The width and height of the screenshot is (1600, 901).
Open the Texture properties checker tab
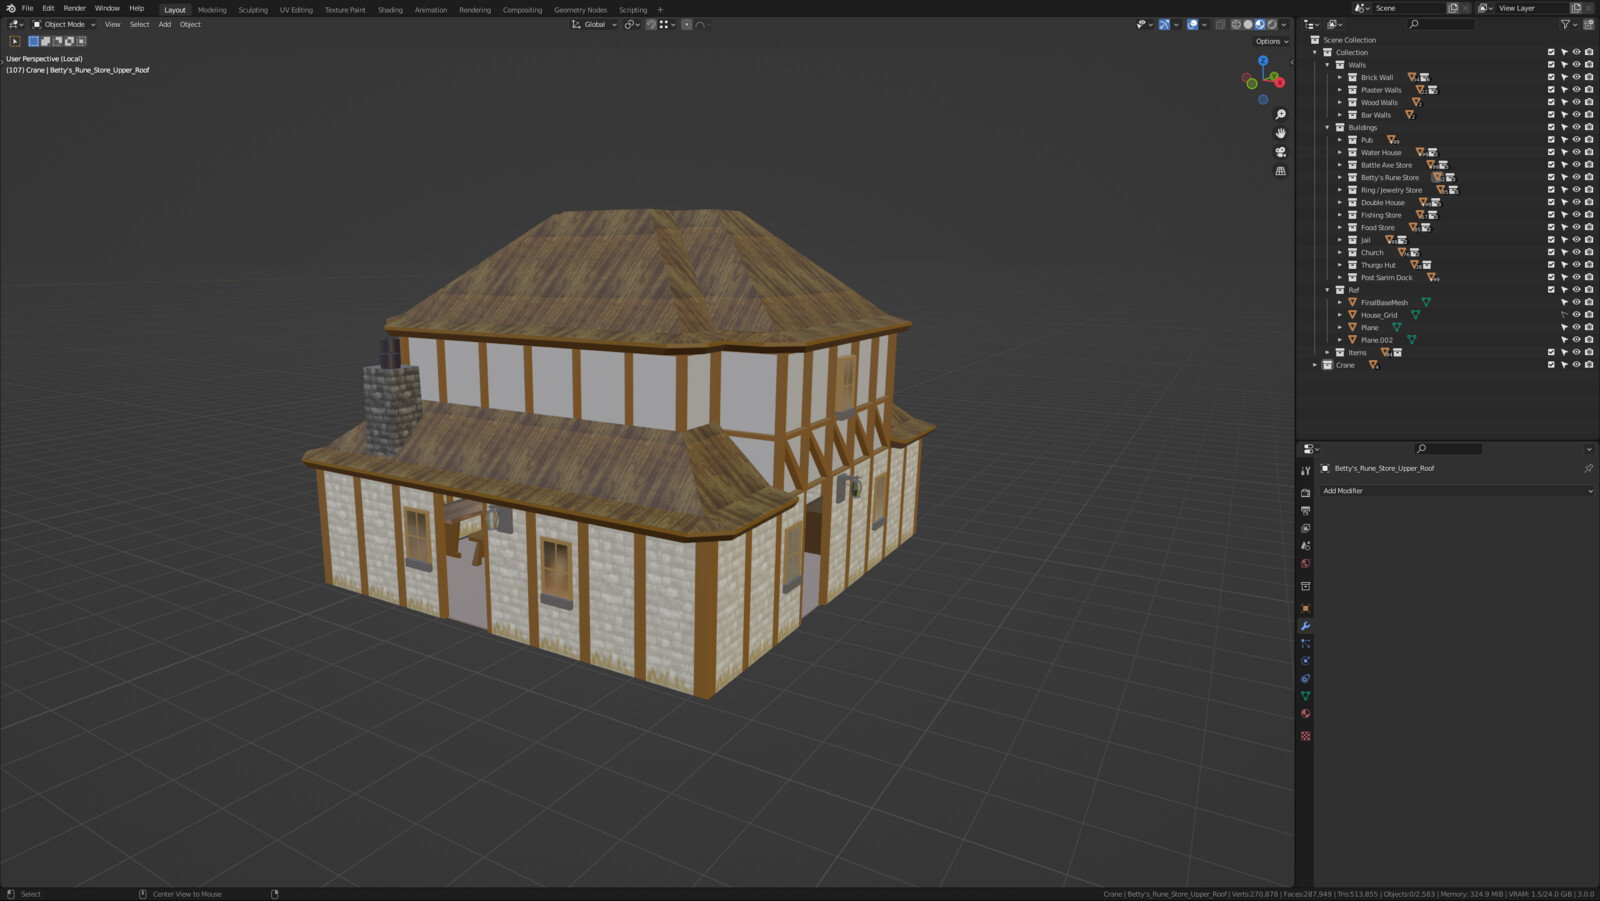(x=1305, y=736)
